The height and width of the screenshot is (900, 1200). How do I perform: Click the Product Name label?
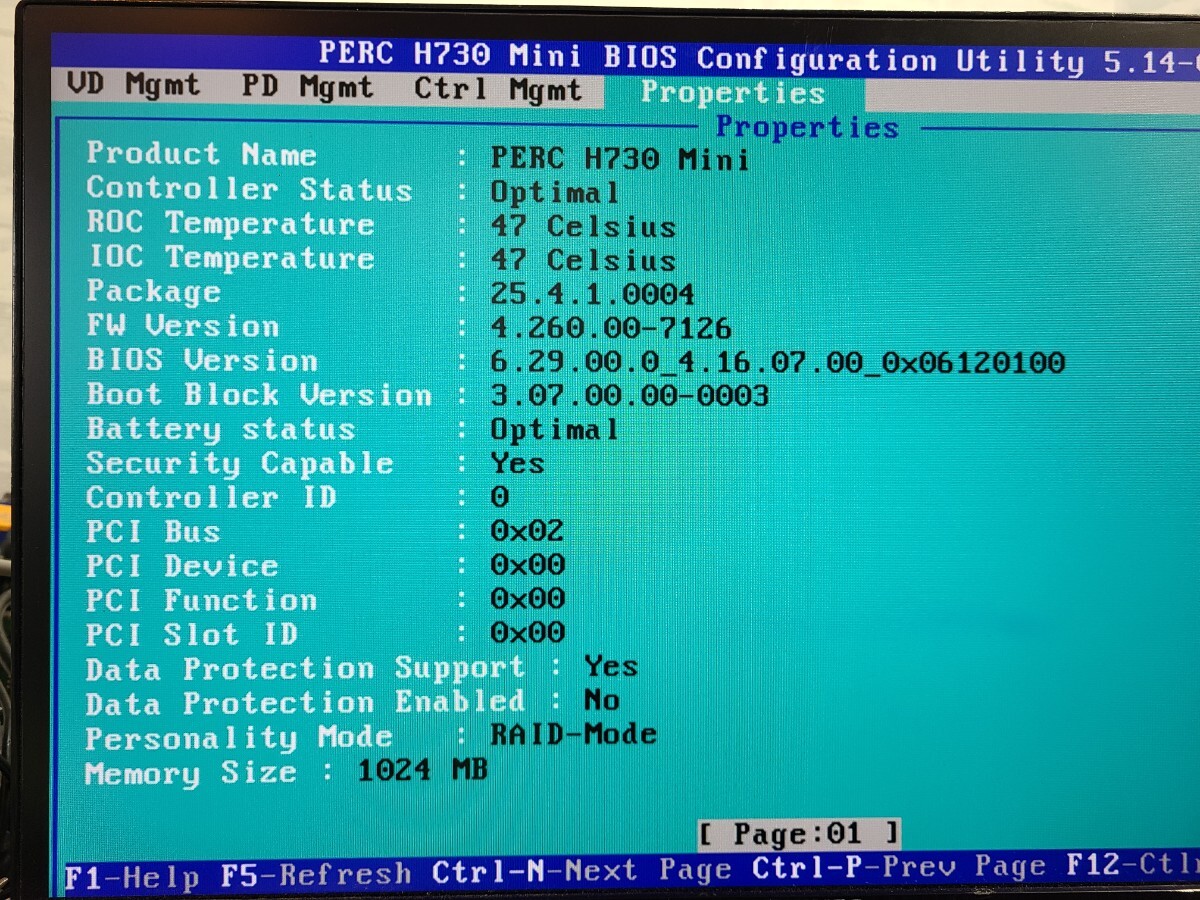pos(201,154)
